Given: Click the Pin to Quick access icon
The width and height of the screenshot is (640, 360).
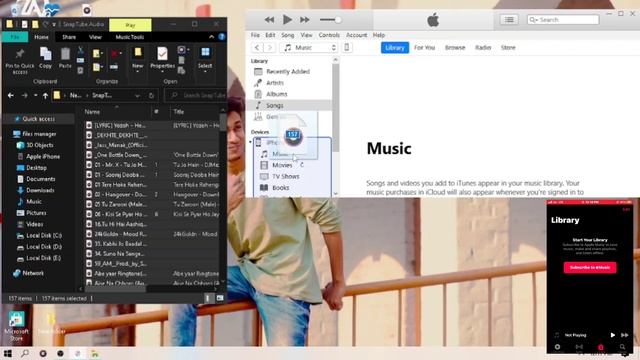Looking at the screenshot, I should click(x=20, y=54).
